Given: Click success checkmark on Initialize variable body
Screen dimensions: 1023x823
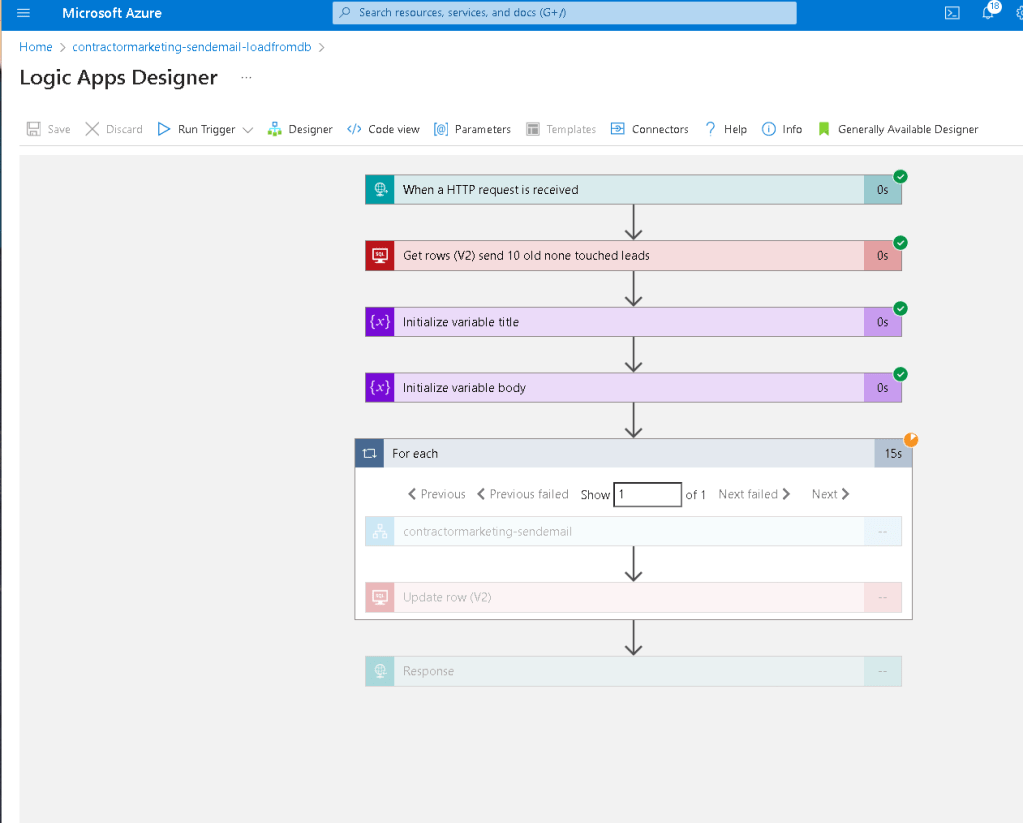Looking at the screenshot, I should (x=900, y=374).
